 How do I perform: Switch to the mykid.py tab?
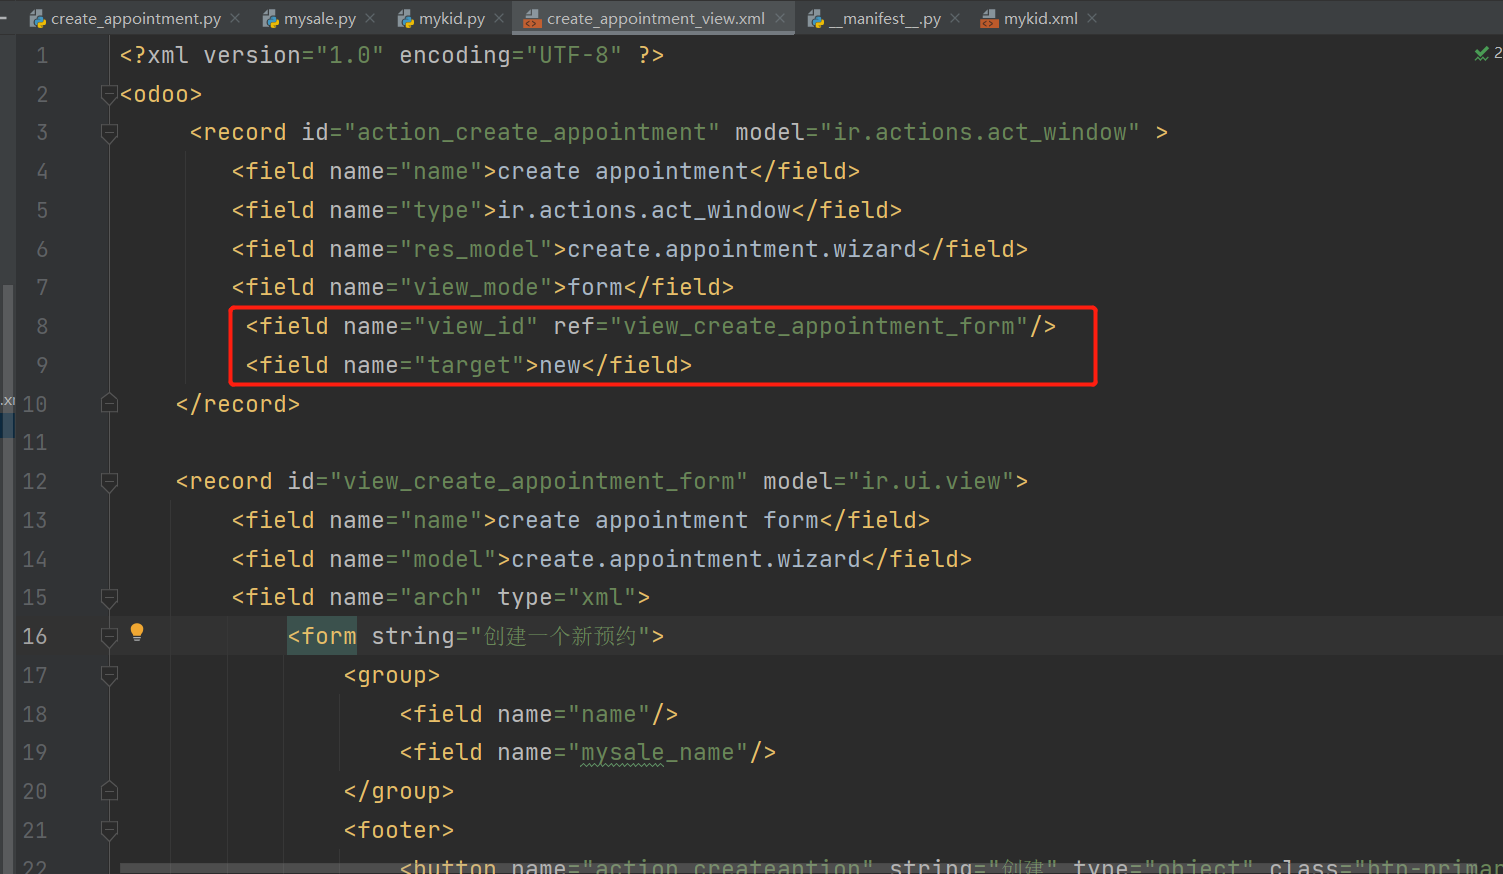pyautogui.click(x=452, y=18)
